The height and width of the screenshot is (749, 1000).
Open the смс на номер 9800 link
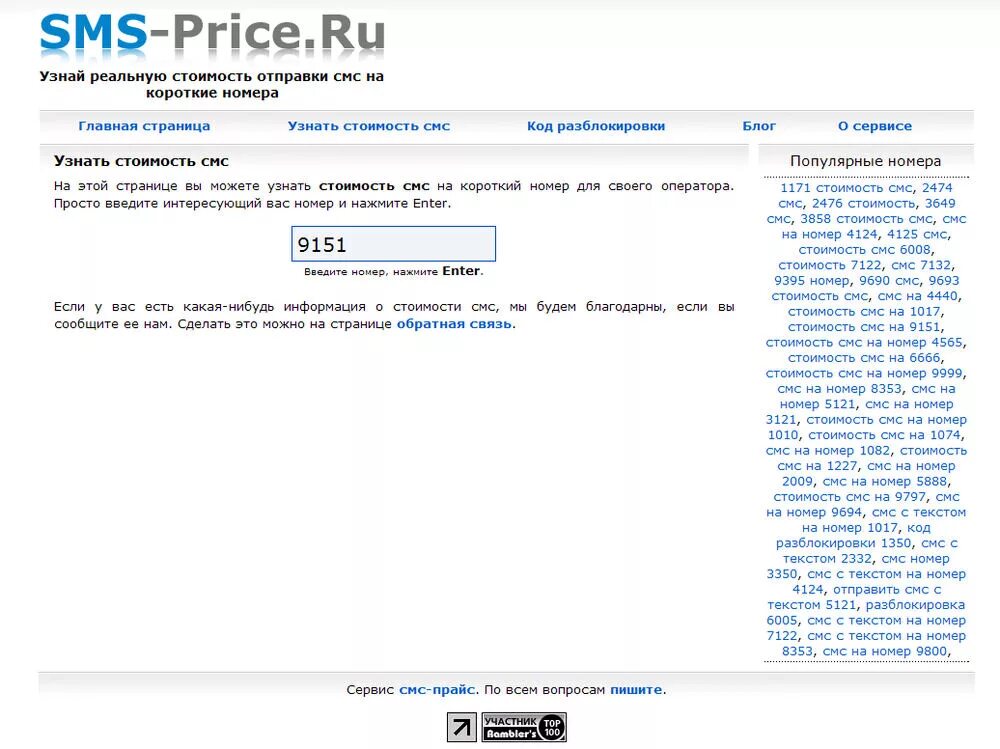[x=885, y=651]
